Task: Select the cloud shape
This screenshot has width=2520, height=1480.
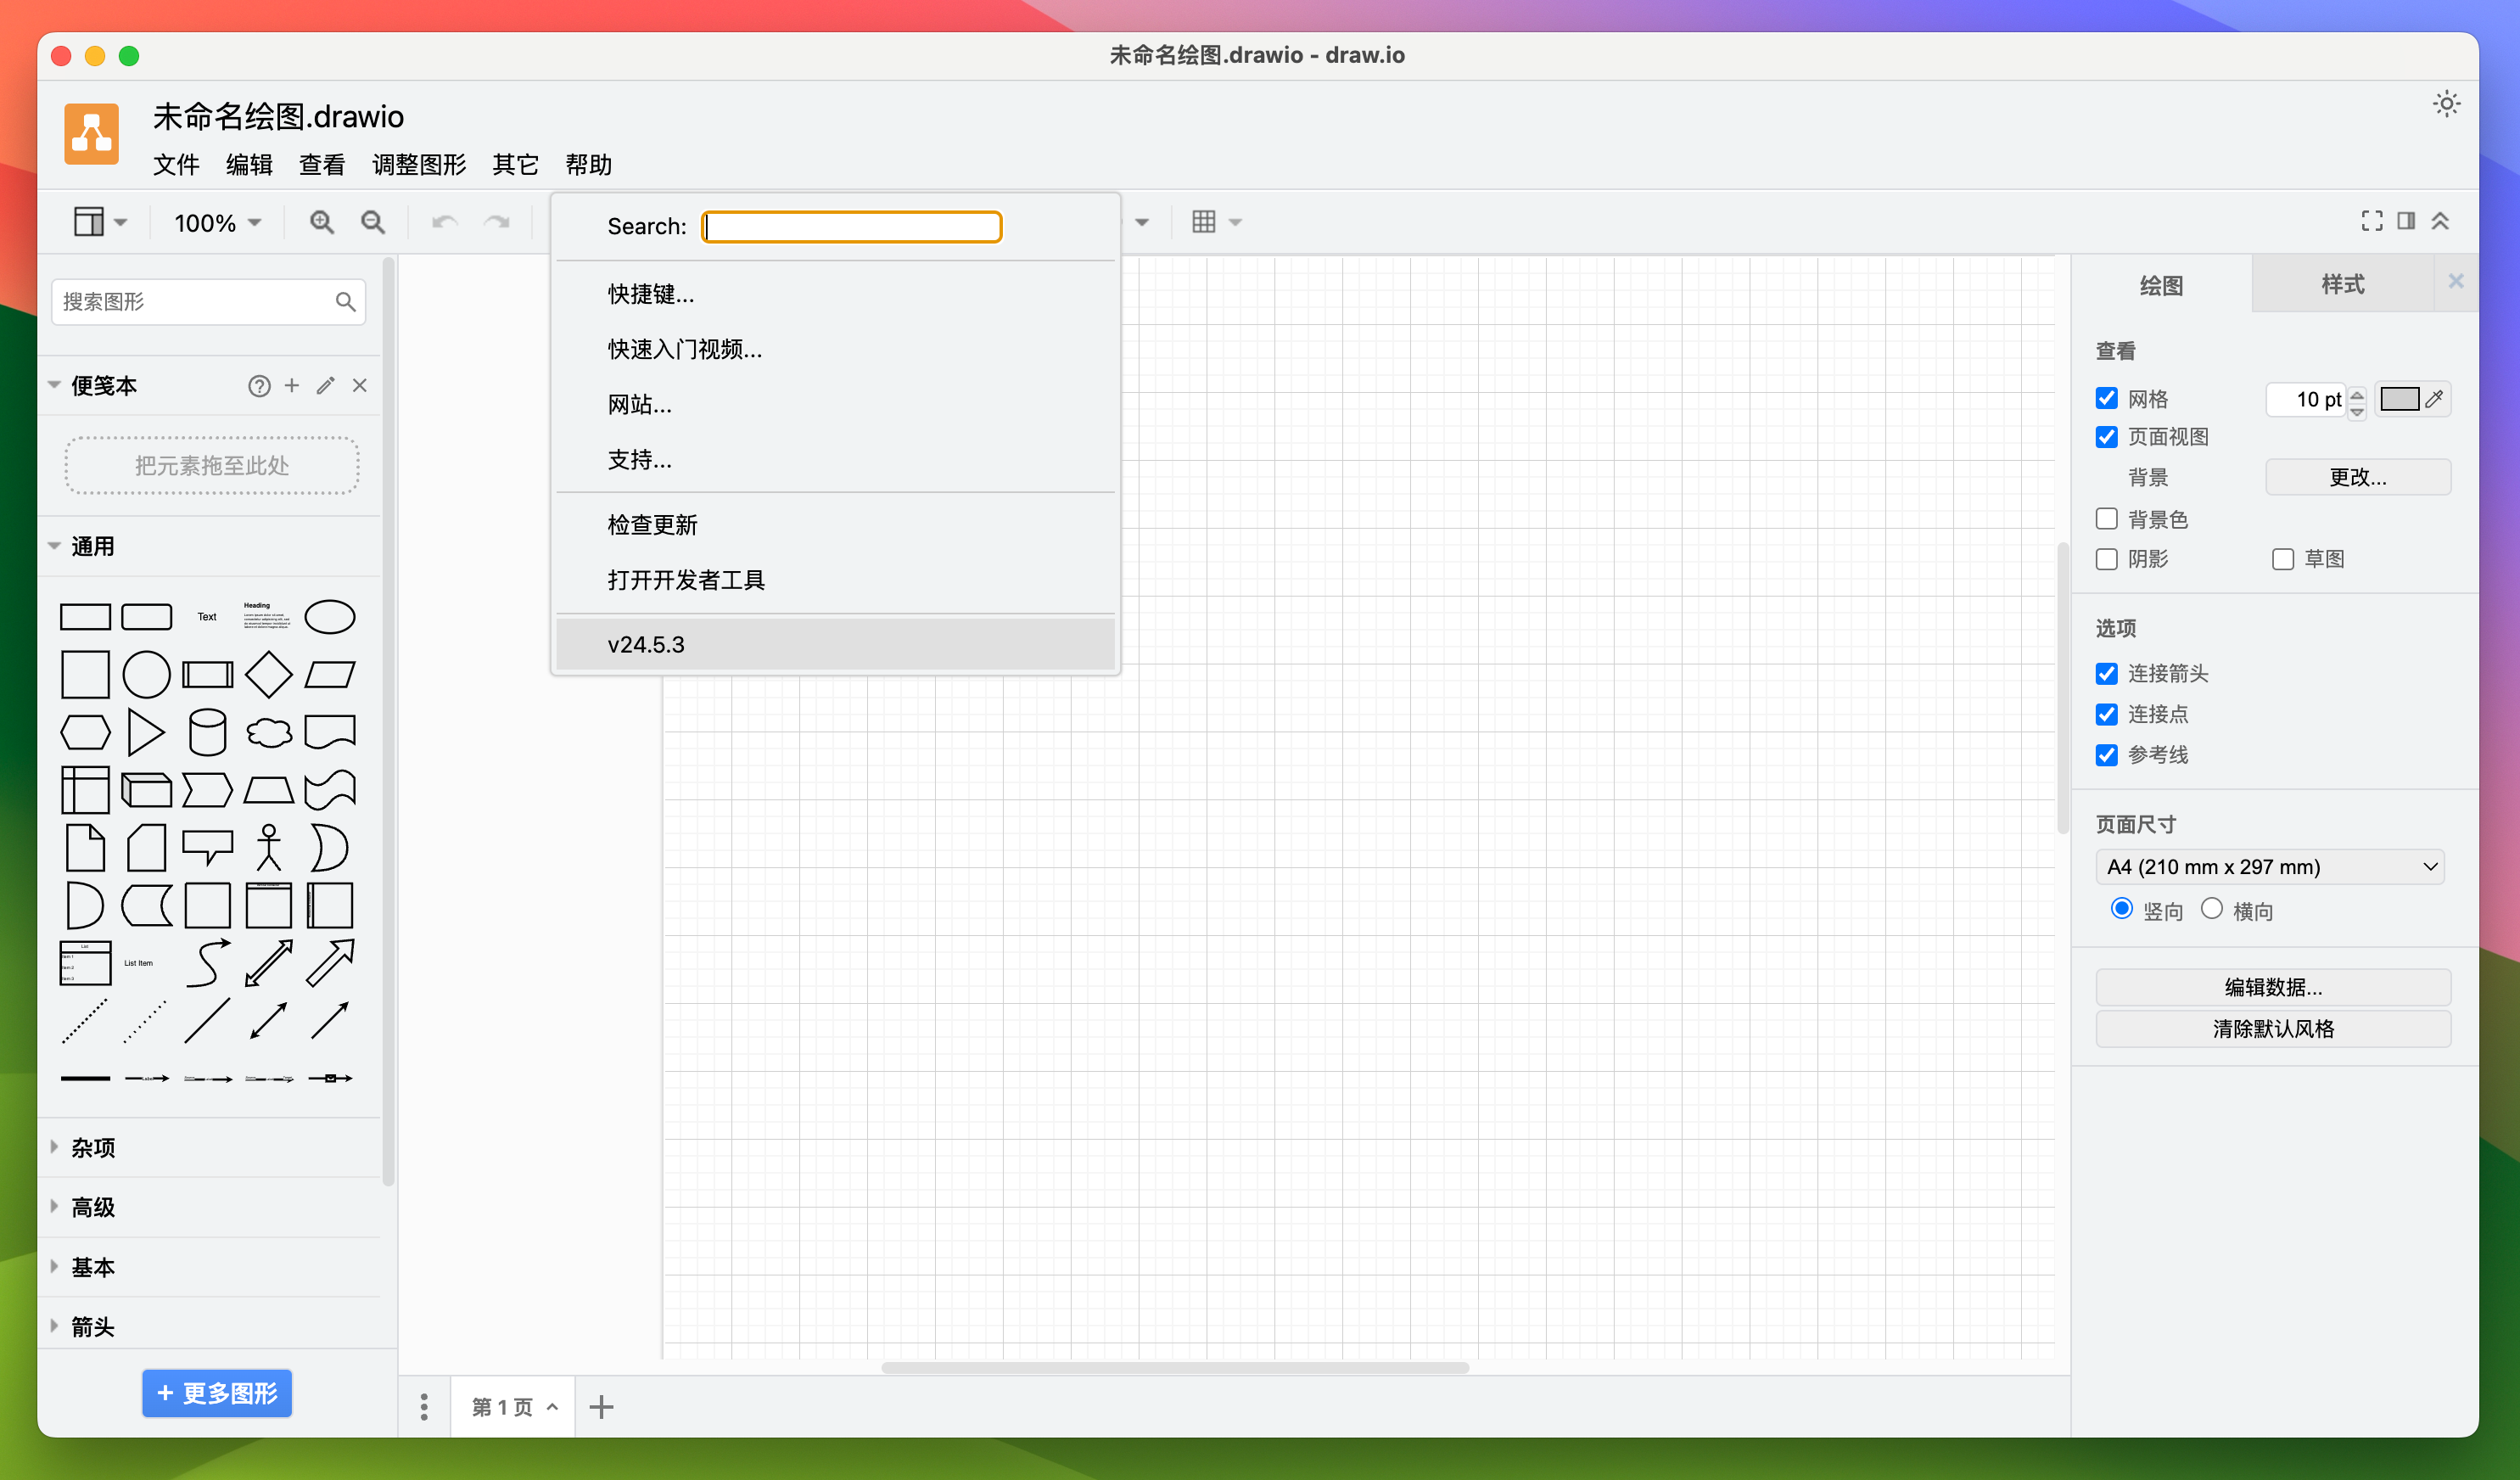Action: pyautogui.click(x=269, y=732)
